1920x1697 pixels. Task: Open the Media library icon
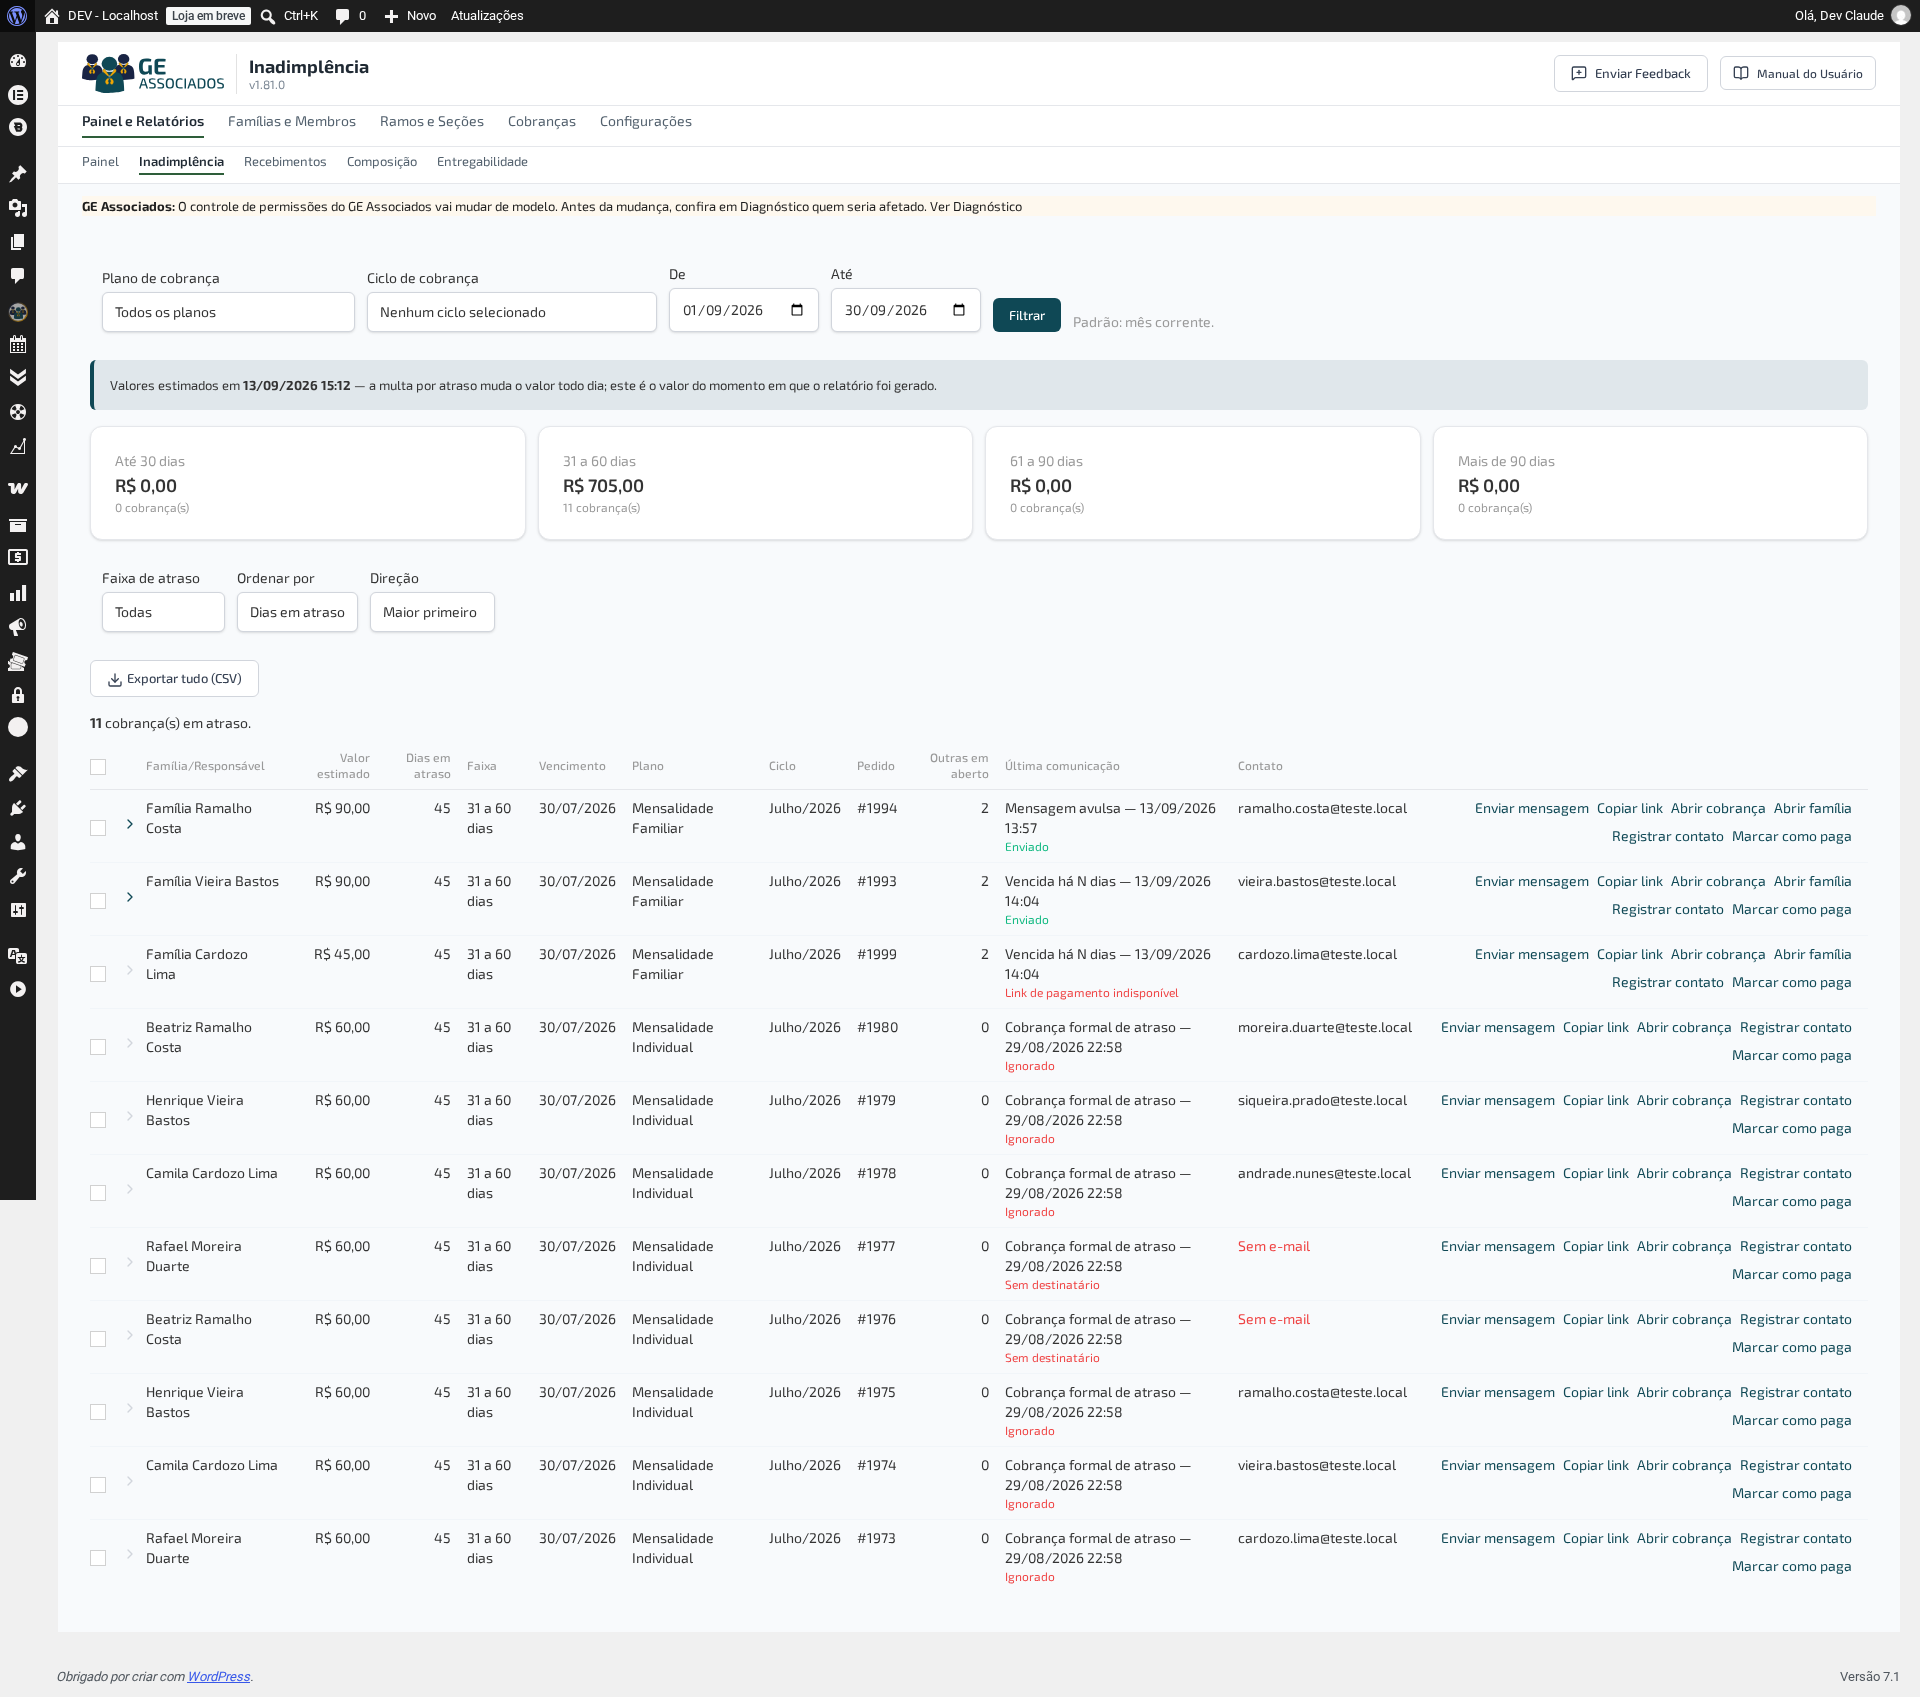coord(18,208)
